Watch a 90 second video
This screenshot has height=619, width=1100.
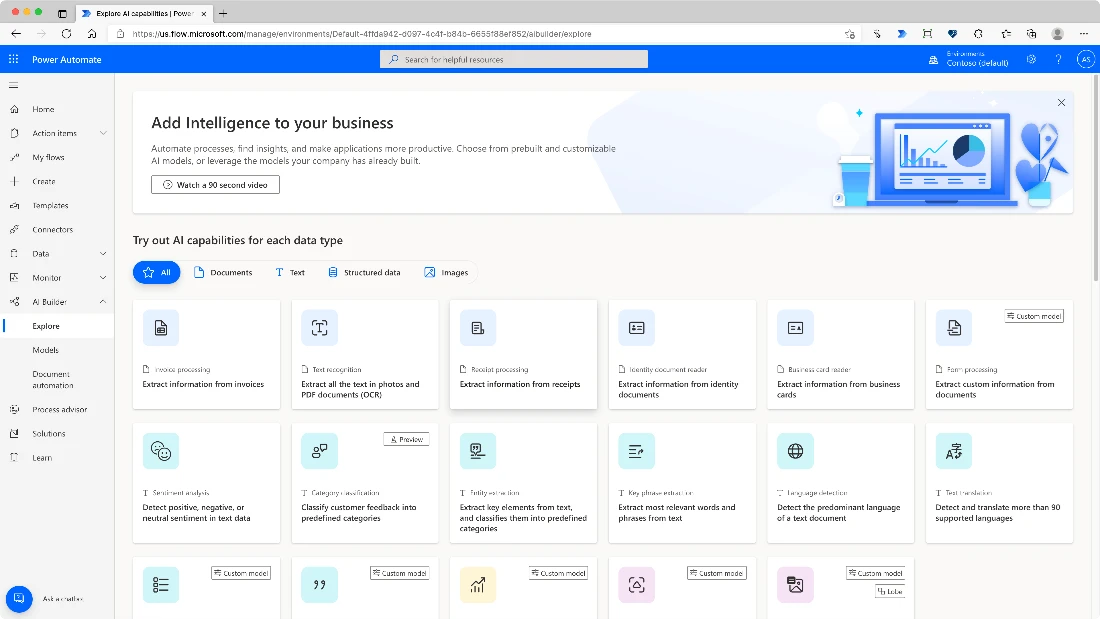tap(215, 185)
